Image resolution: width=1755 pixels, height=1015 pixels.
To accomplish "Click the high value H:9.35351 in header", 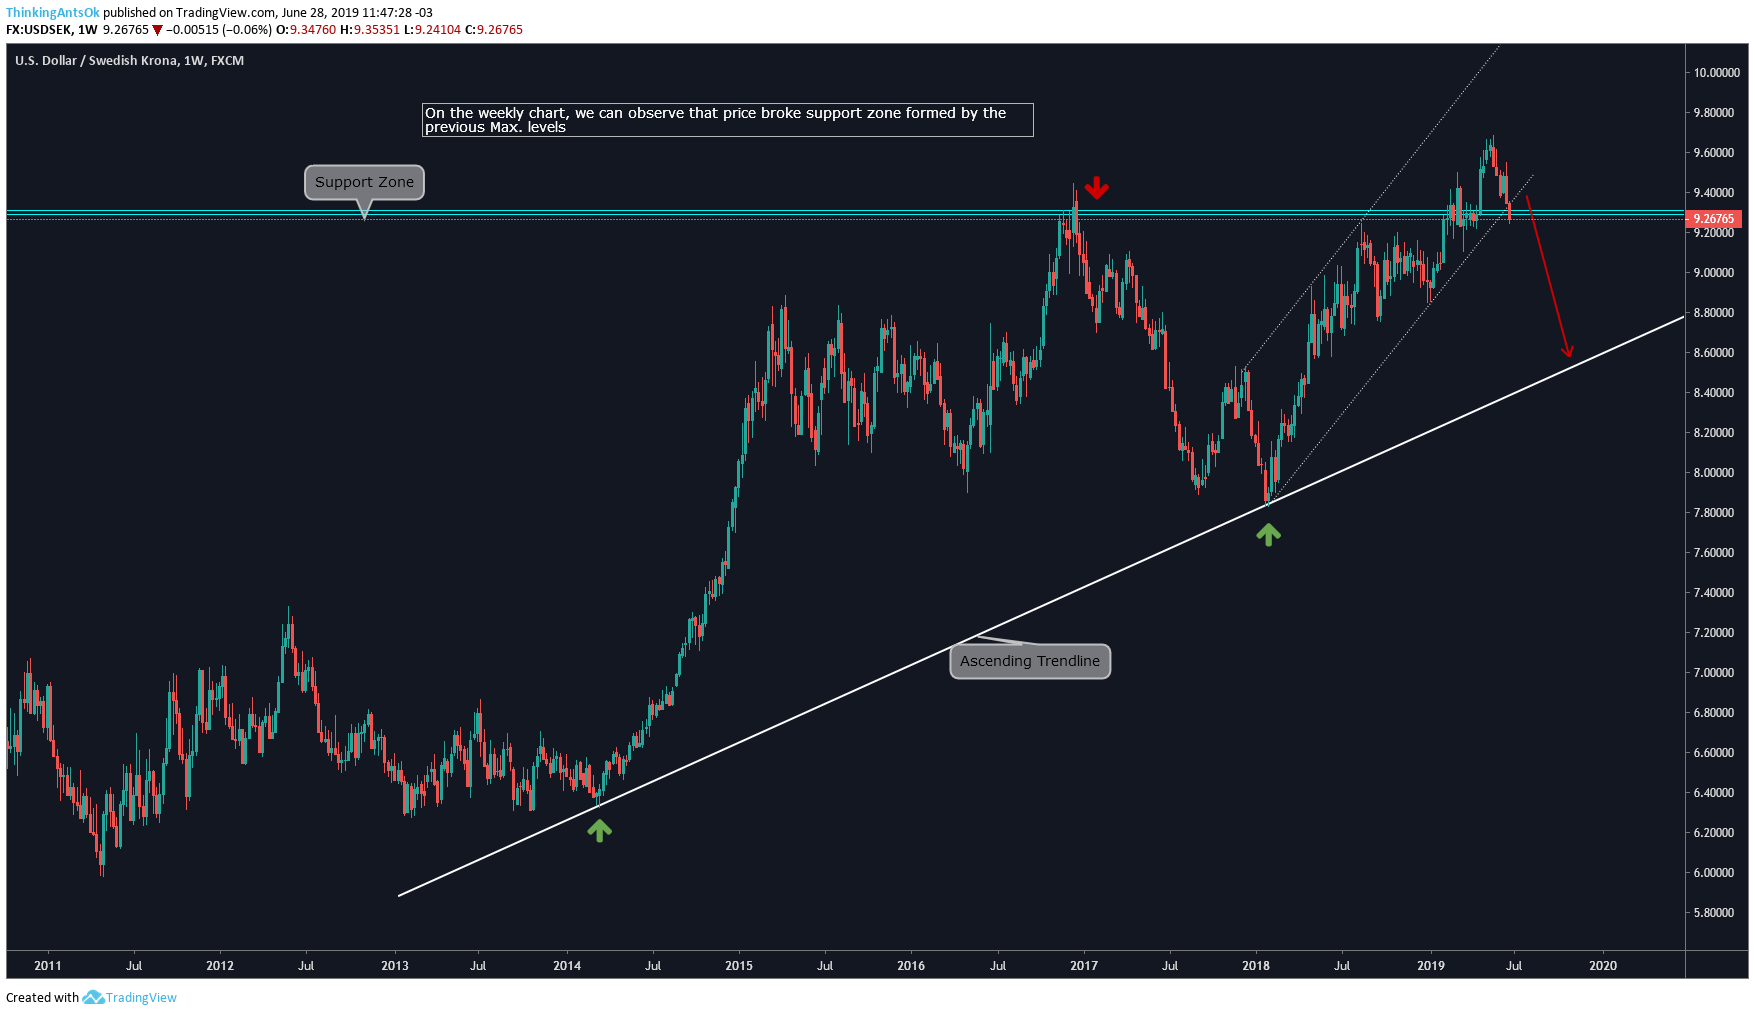I will click(x=370, y=30).
